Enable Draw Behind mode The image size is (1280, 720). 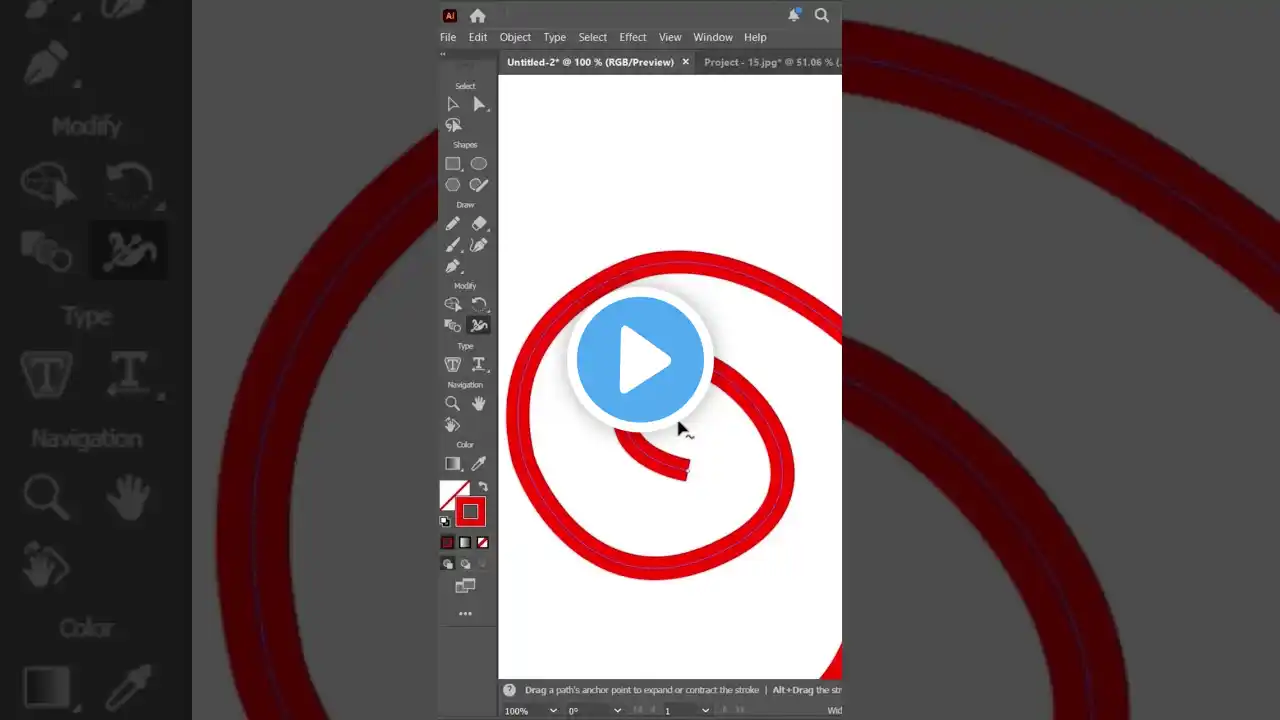click(x=465, y=564)
